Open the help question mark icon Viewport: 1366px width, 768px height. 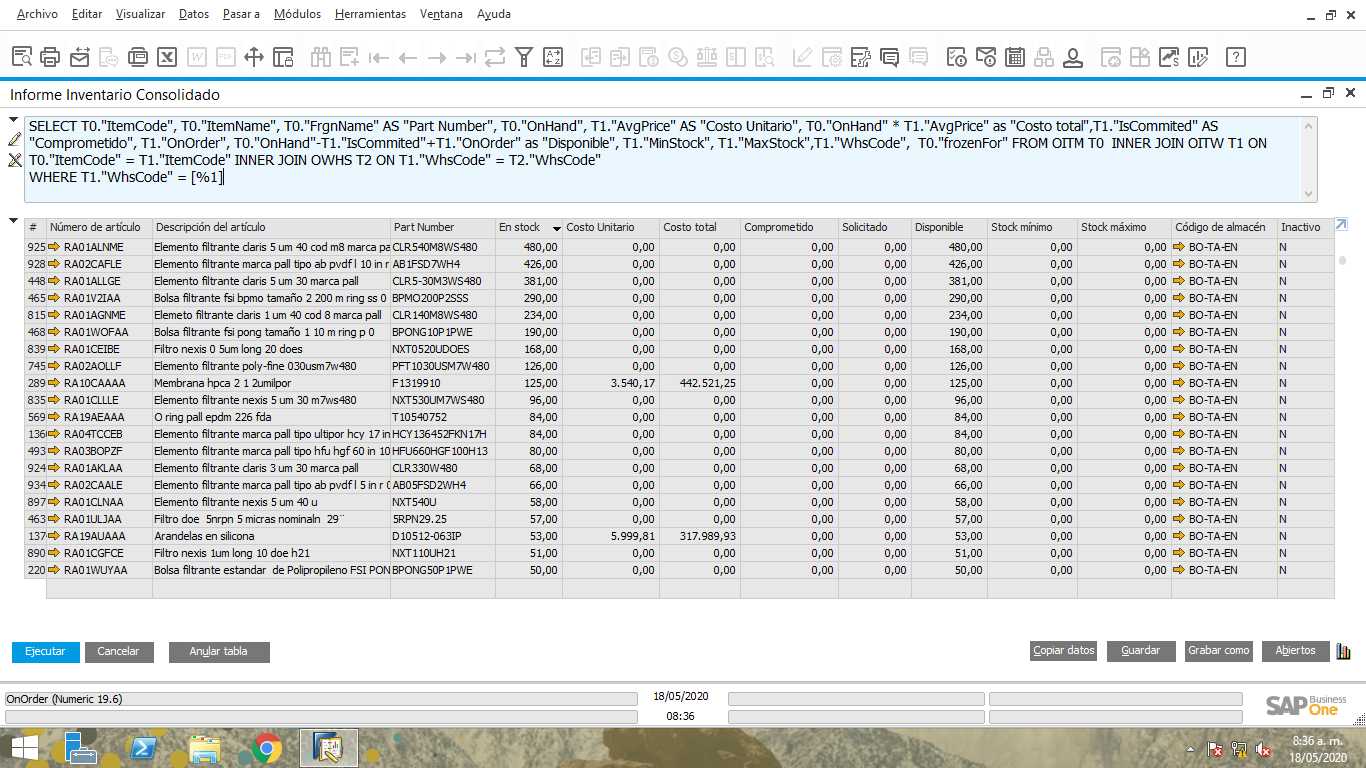point(1236,57)
